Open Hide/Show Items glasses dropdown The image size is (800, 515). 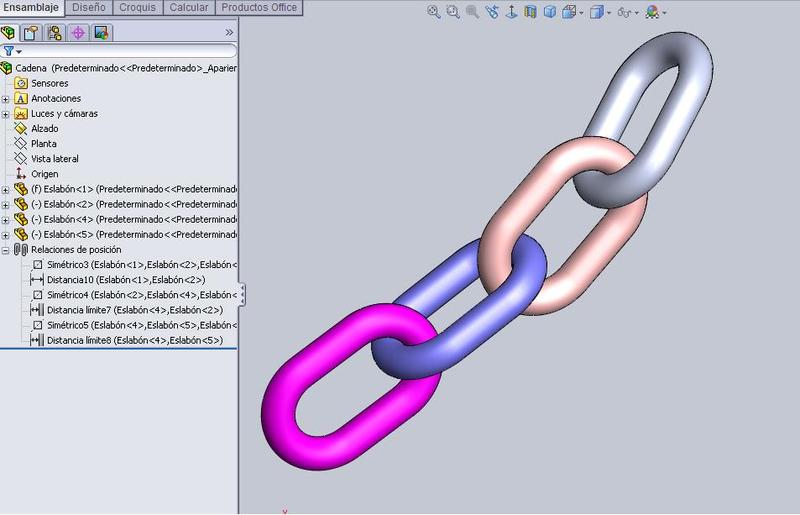[x=627, y=12]
